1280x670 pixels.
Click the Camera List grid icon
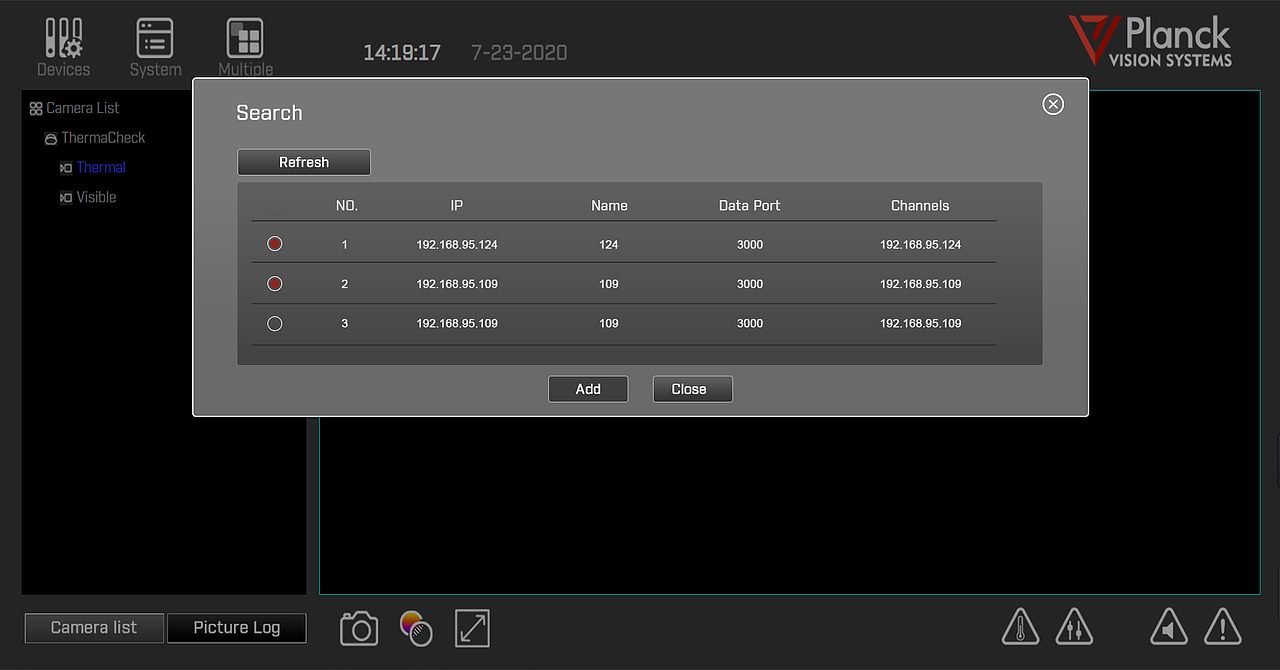pyautogui.click(x=36, y=108)
